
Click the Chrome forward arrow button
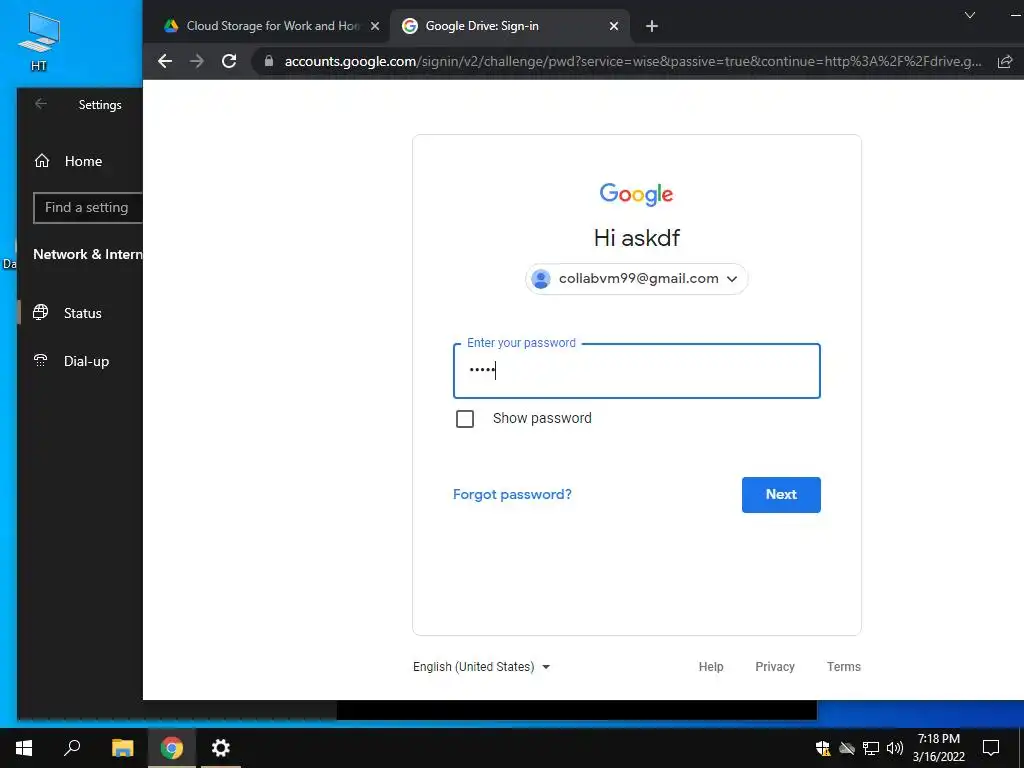(x=197, y=61)
